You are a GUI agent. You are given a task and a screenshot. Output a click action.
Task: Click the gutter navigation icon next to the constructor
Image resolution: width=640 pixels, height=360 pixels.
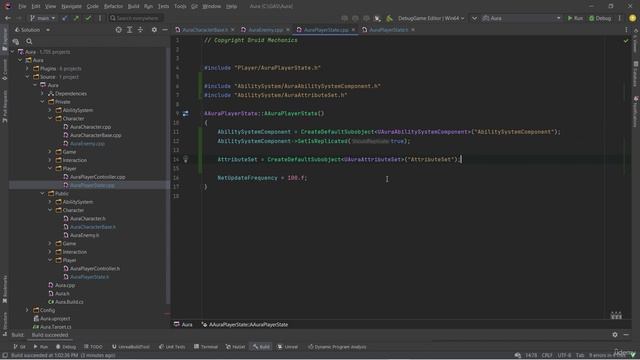(x=185, y=113)
